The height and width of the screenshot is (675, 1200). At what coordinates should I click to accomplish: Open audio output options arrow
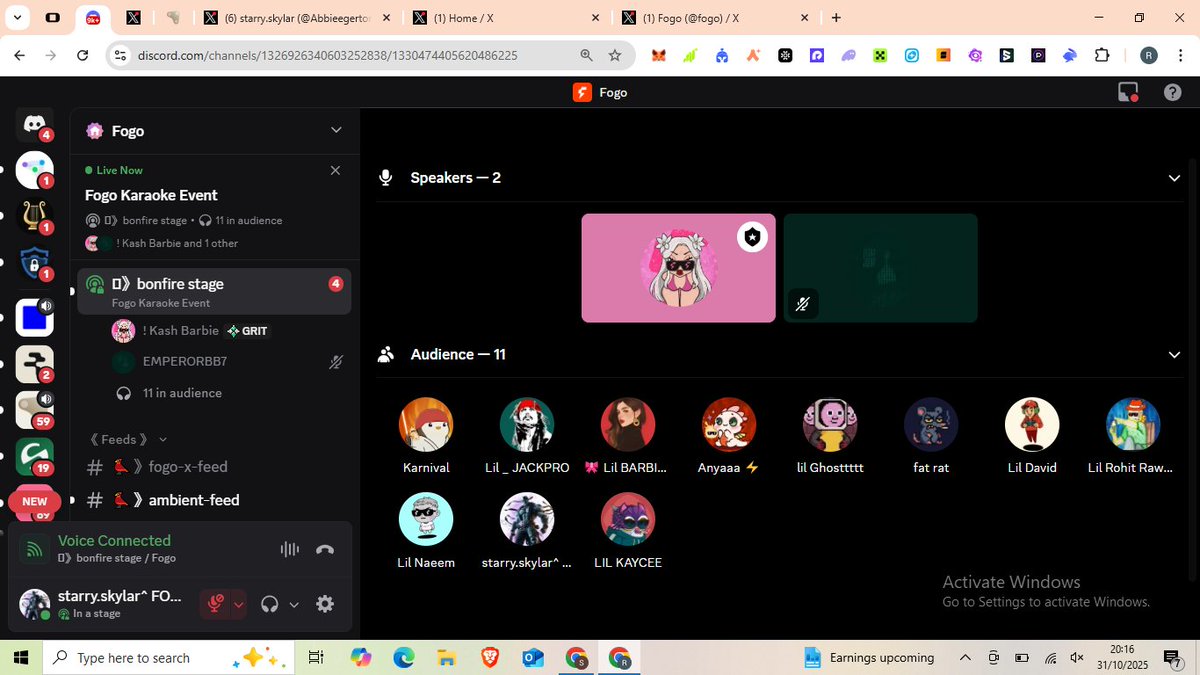click(x=294, y=604)
